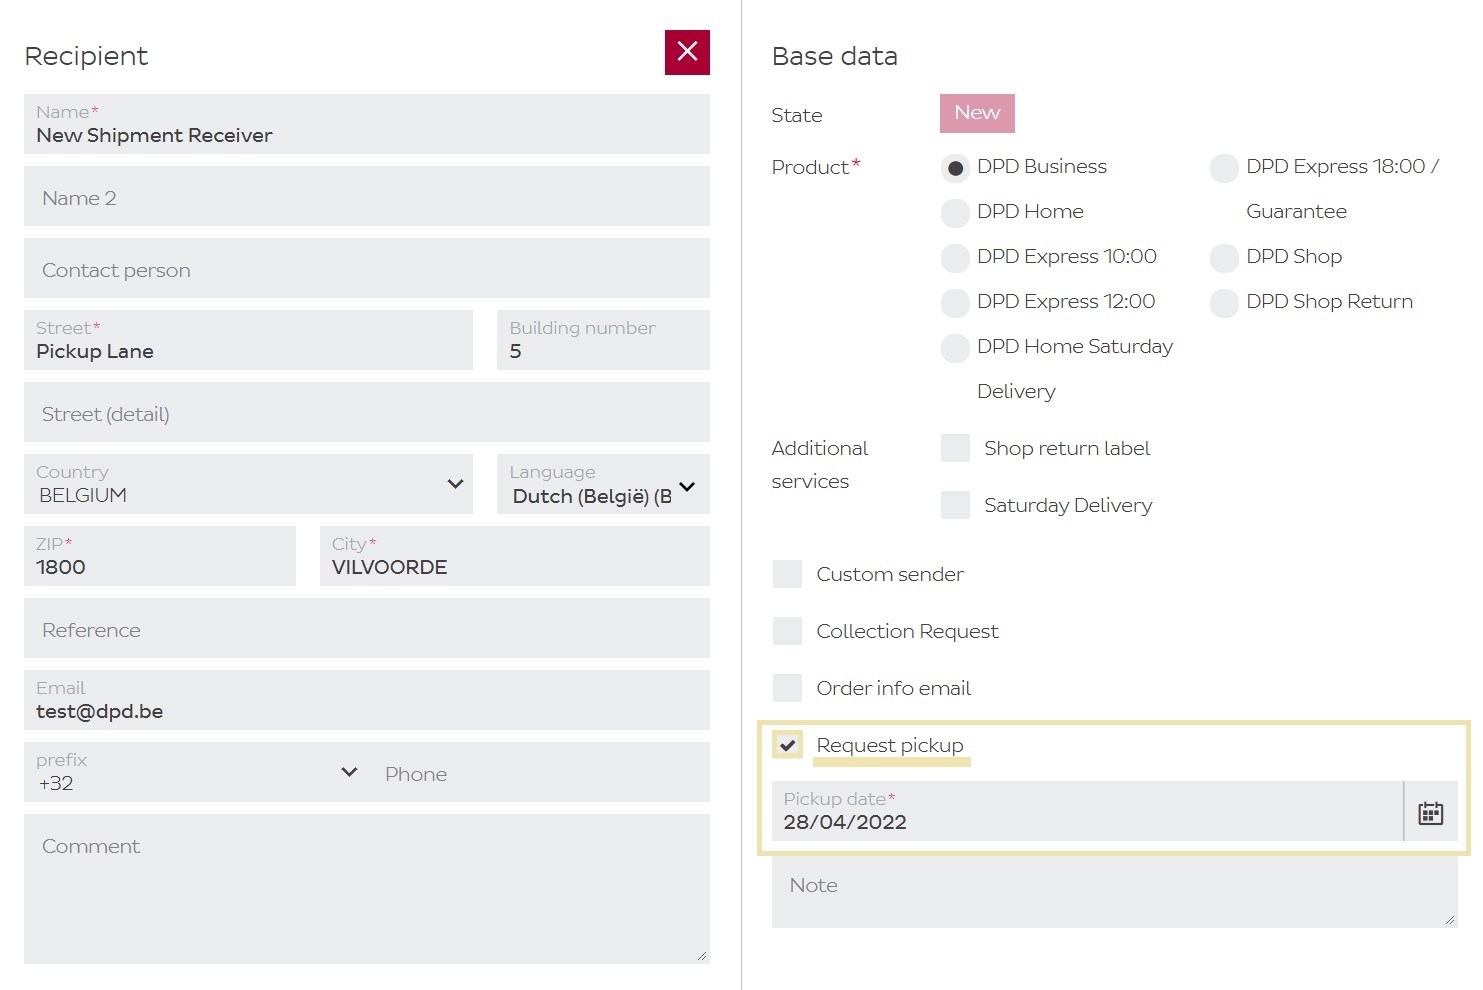
Task: Uncheck the Request pickup checkbox
Action: pos(788,745)
